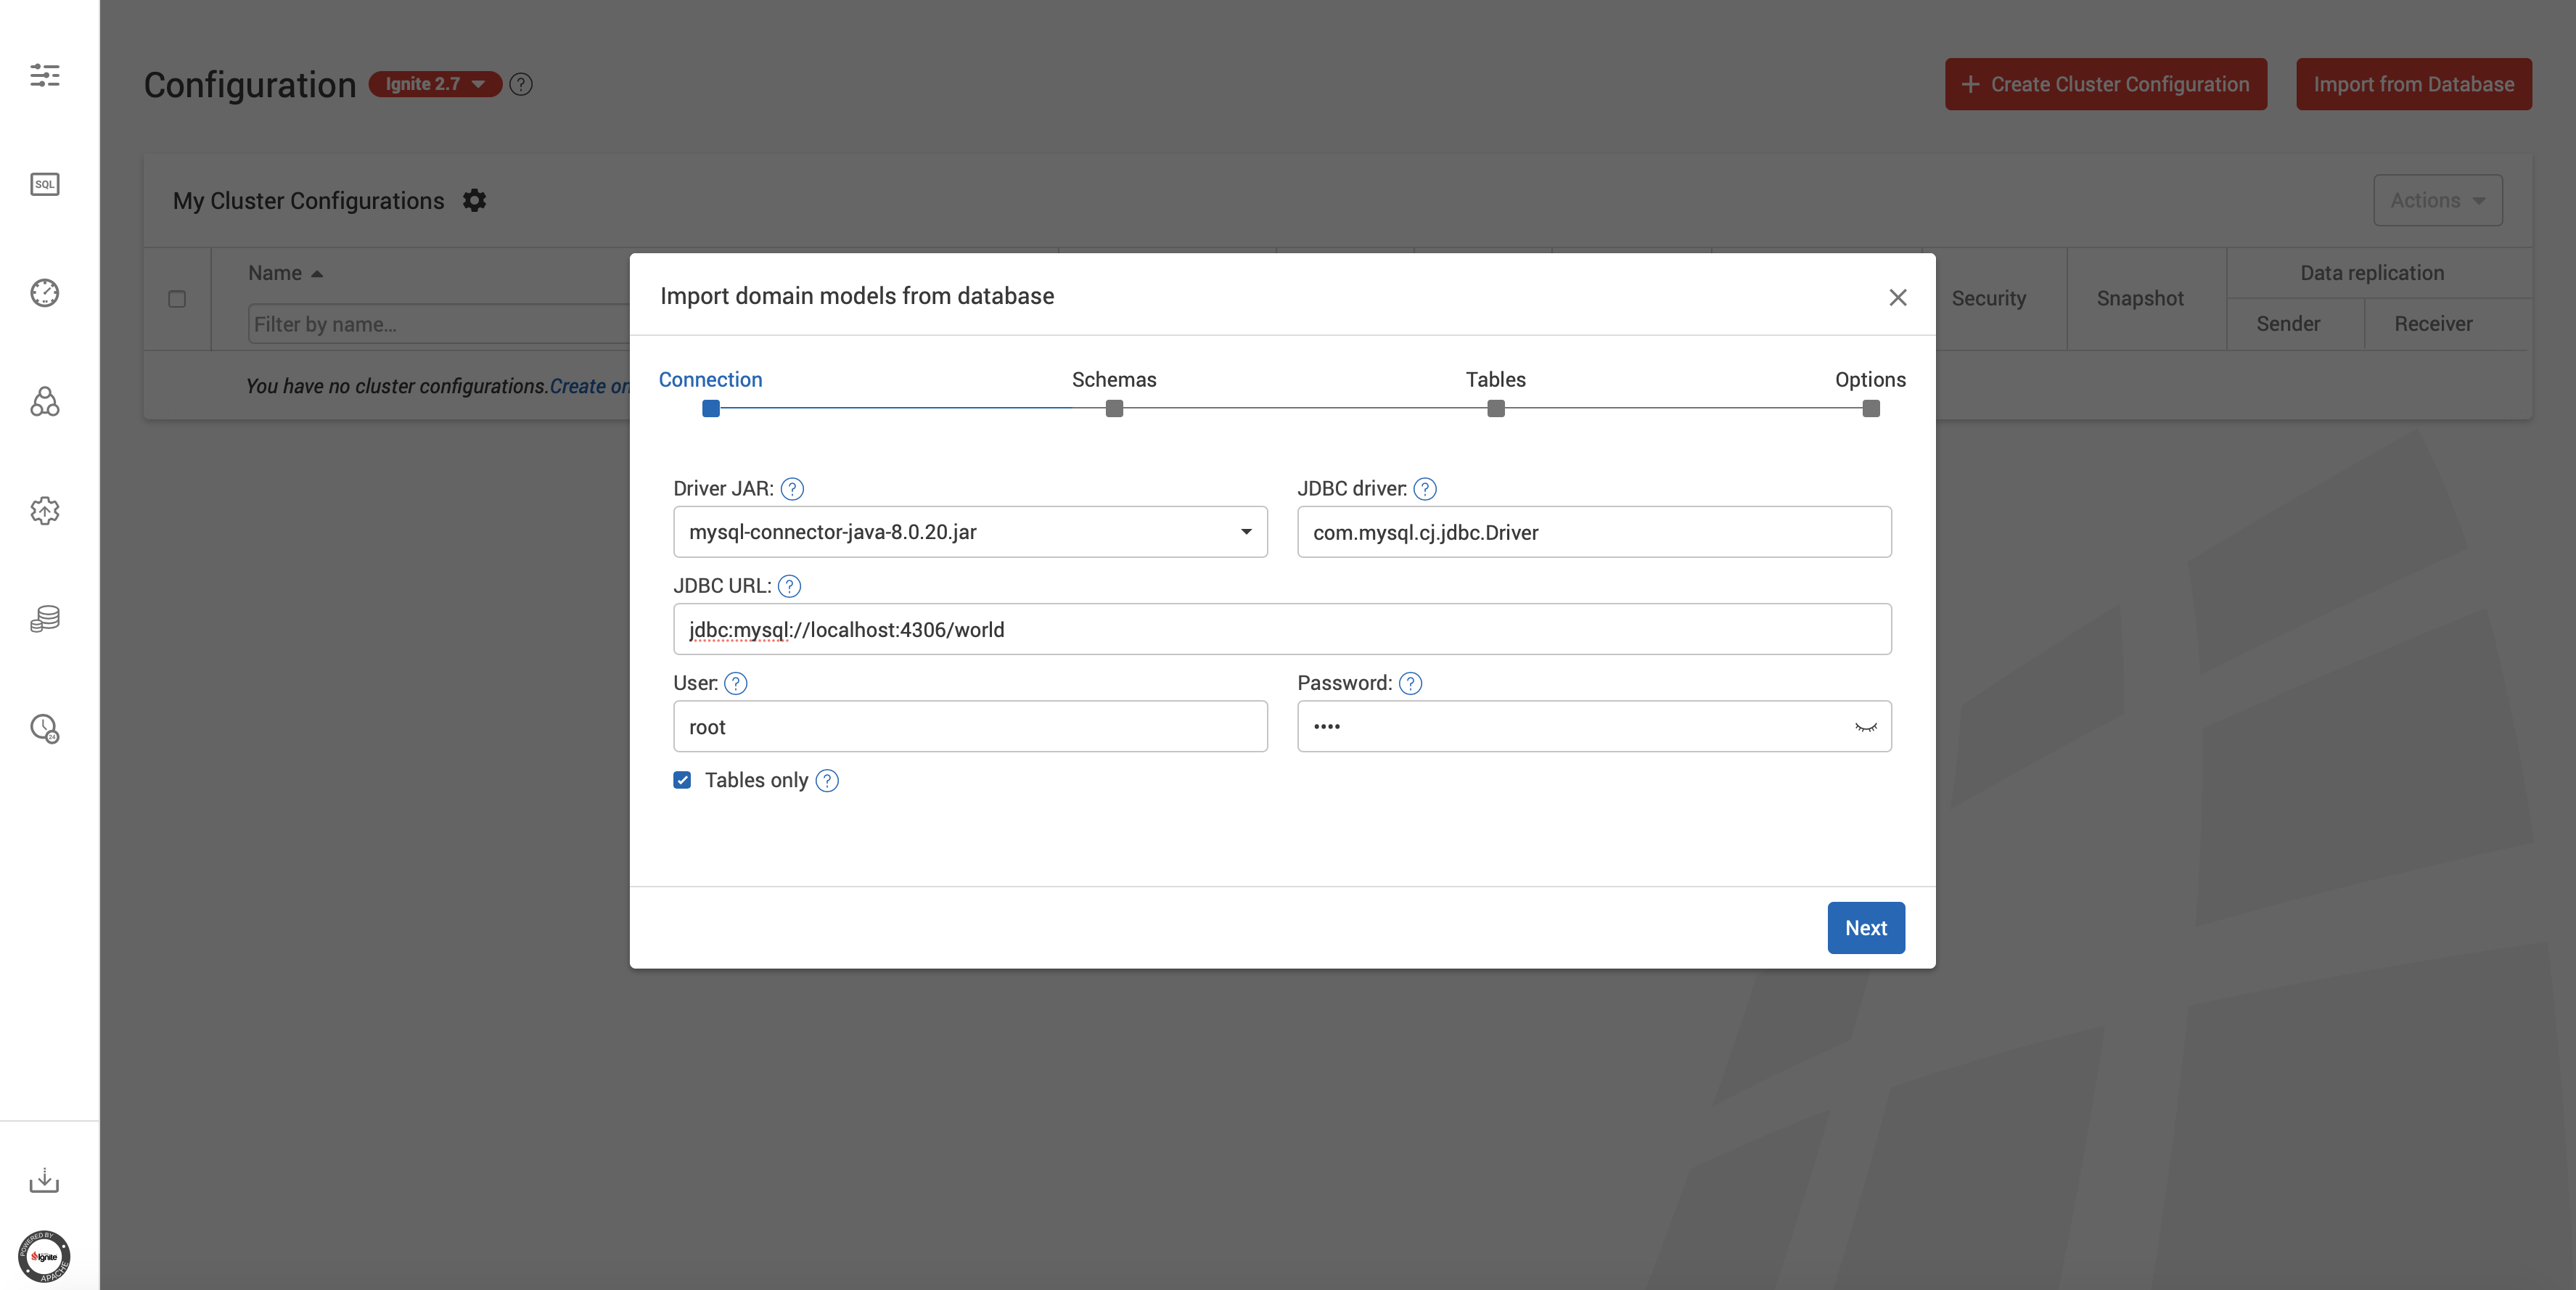Check the select-all checkbox in table header
This screenshot has width=2576, height=1290.
tap(177, 299)
